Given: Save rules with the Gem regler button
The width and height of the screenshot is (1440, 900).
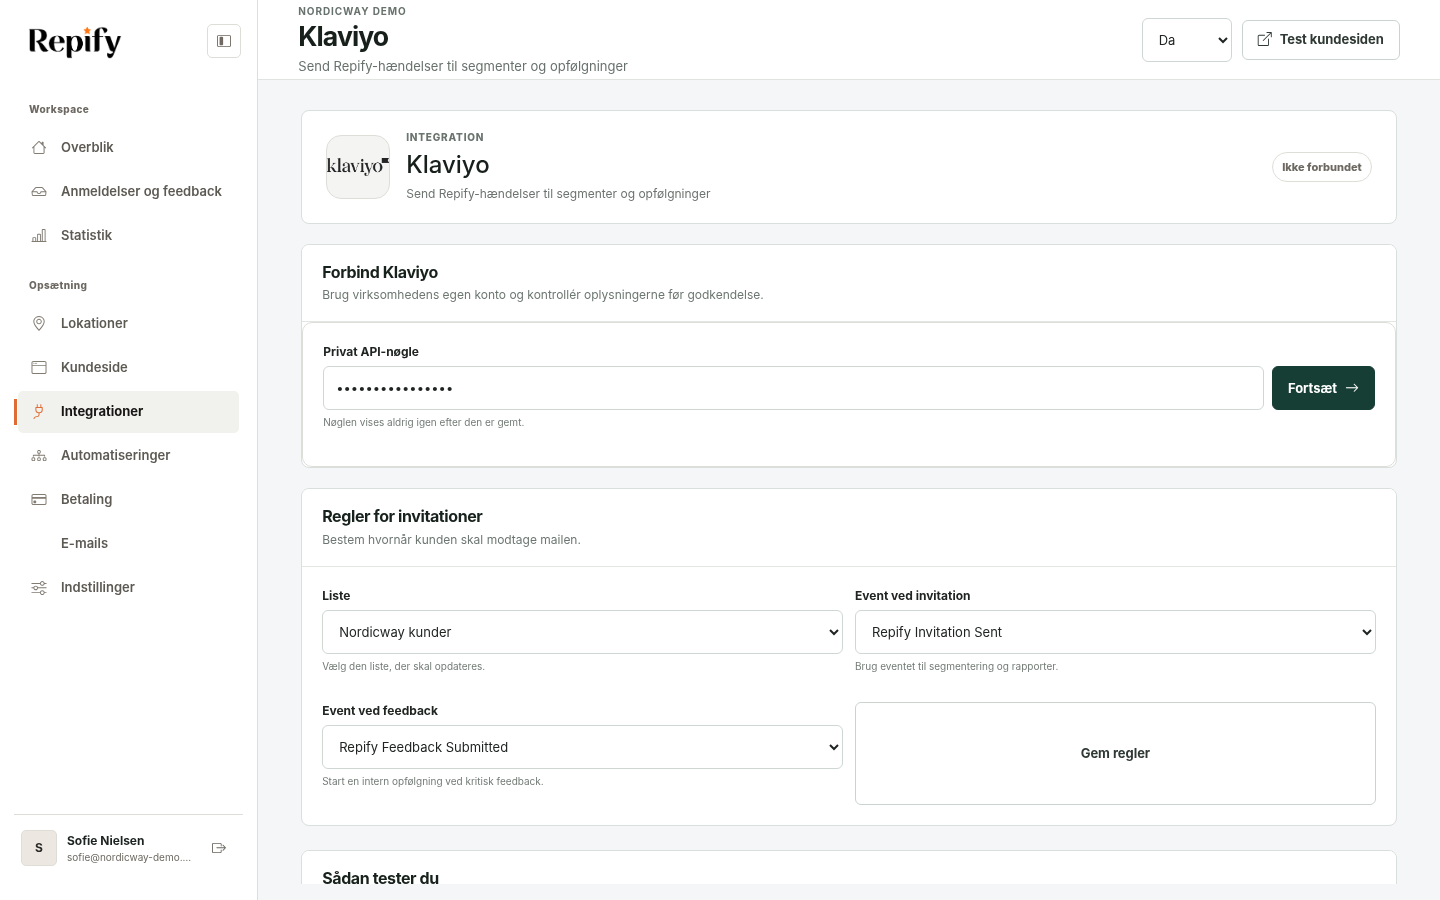Looking at the screenshot, I should [x=1115, y=753].
